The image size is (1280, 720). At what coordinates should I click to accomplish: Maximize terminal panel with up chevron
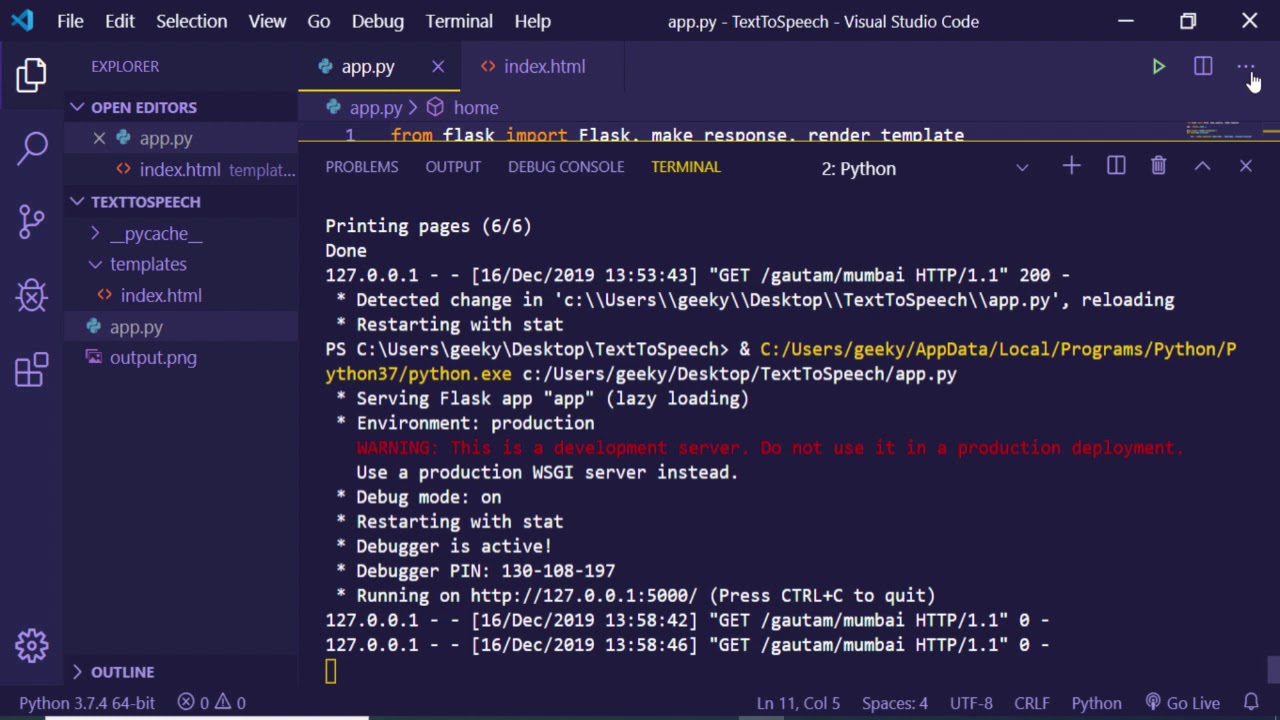tap(1202, 167)
